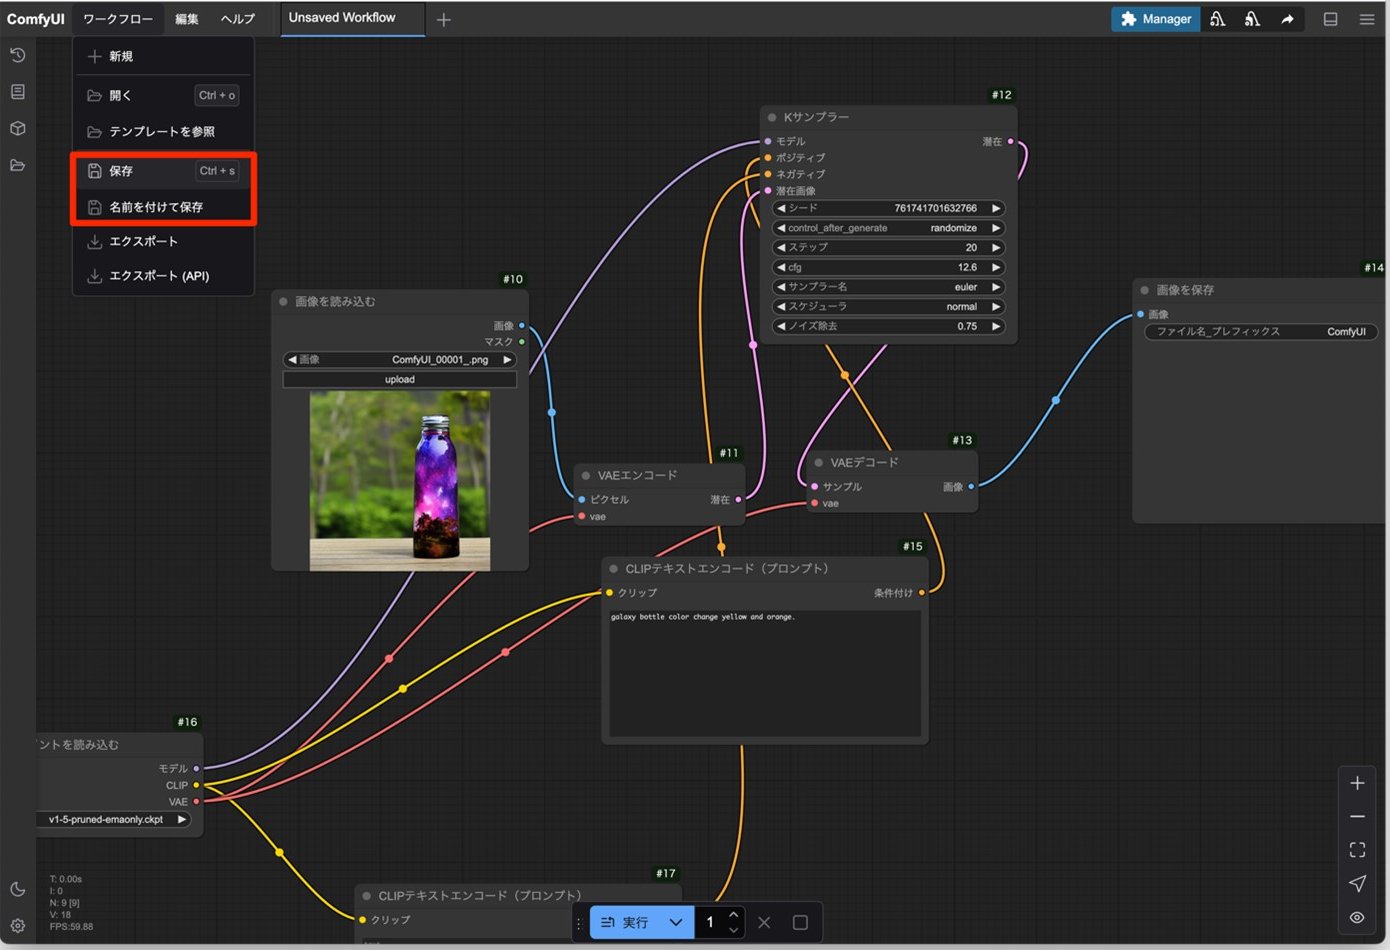Toggle link visibility eye icon
1390x950 pixels.
pyautogui.click(x=1357, y=917)
